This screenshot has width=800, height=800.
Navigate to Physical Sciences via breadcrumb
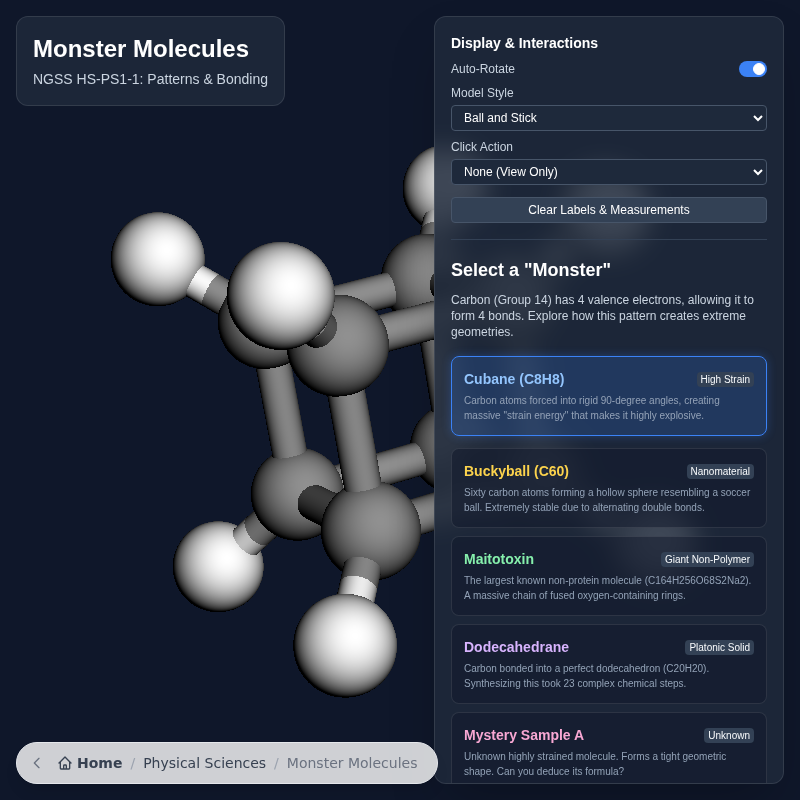(x=205, y=763)
